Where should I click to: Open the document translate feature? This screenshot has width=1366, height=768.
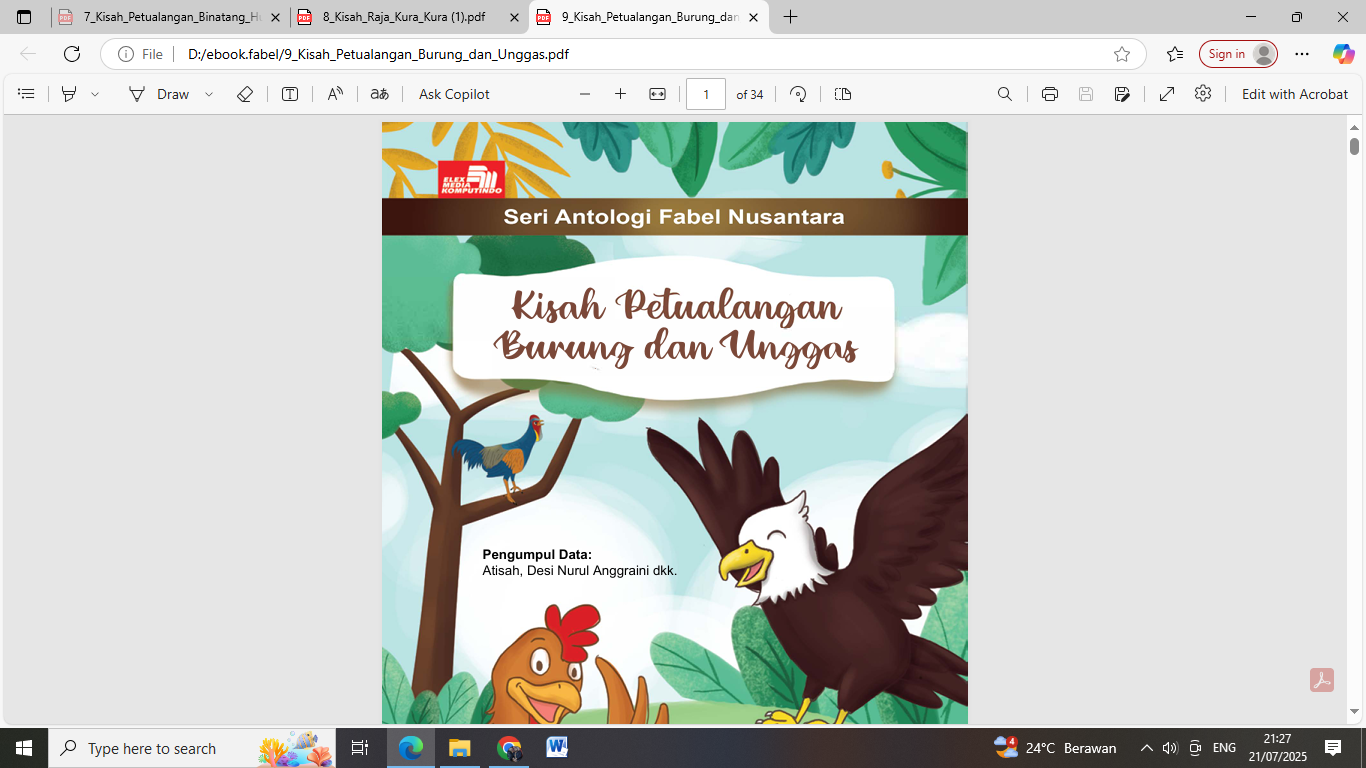pos(379,93)
